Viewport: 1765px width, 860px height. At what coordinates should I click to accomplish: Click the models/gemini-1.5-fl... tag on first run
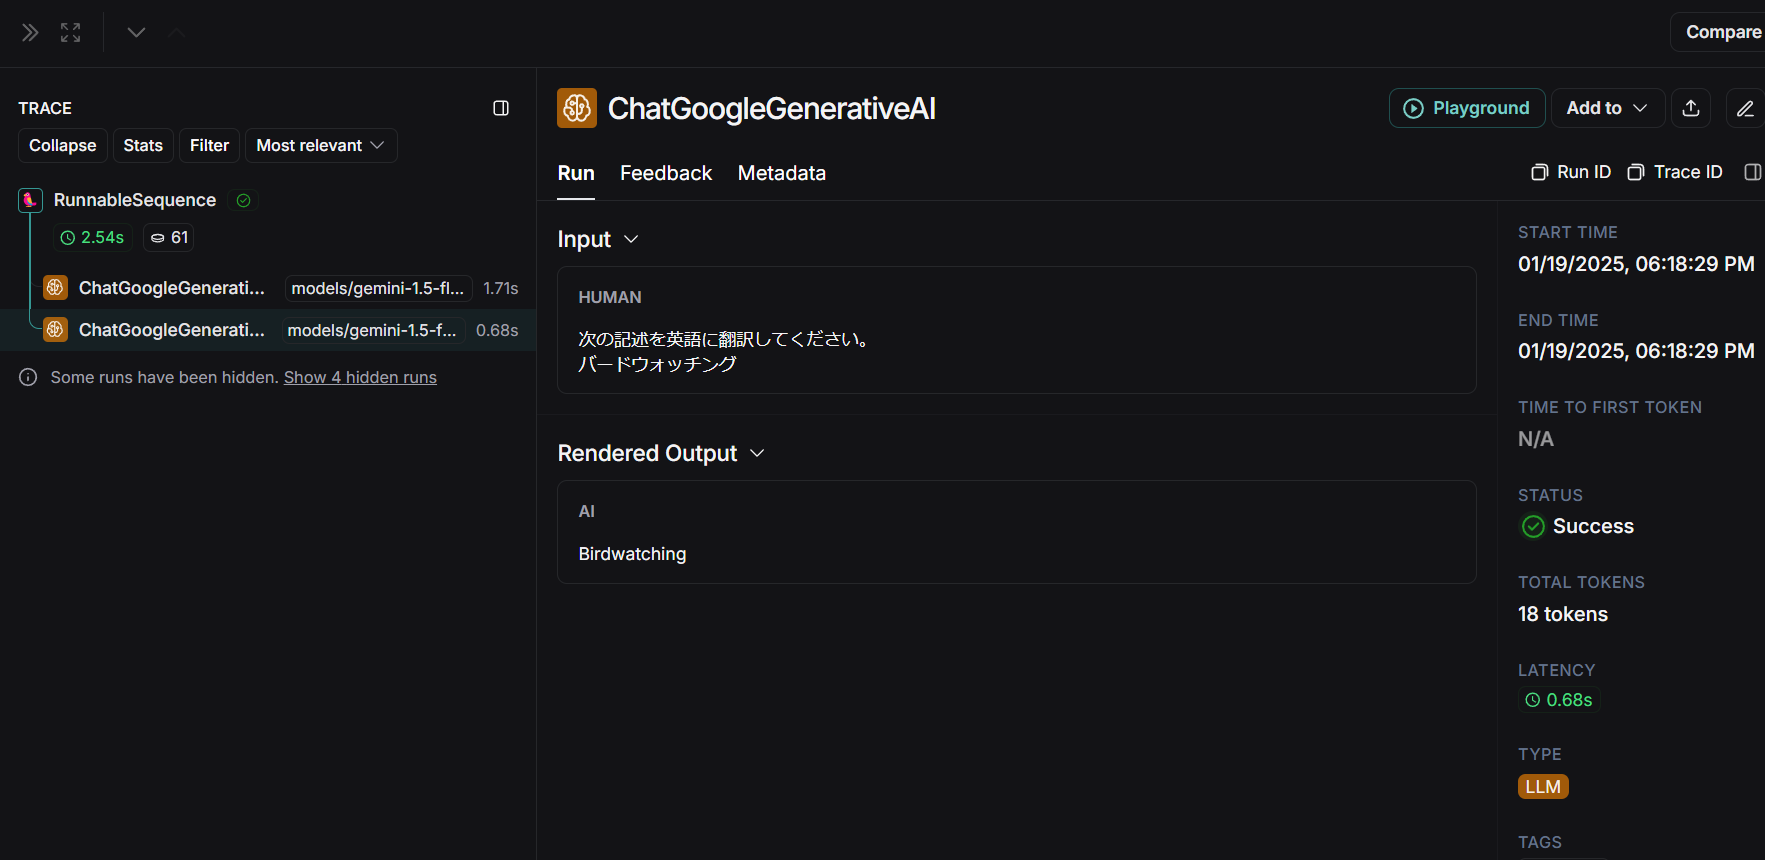click(x=378, y=288)
